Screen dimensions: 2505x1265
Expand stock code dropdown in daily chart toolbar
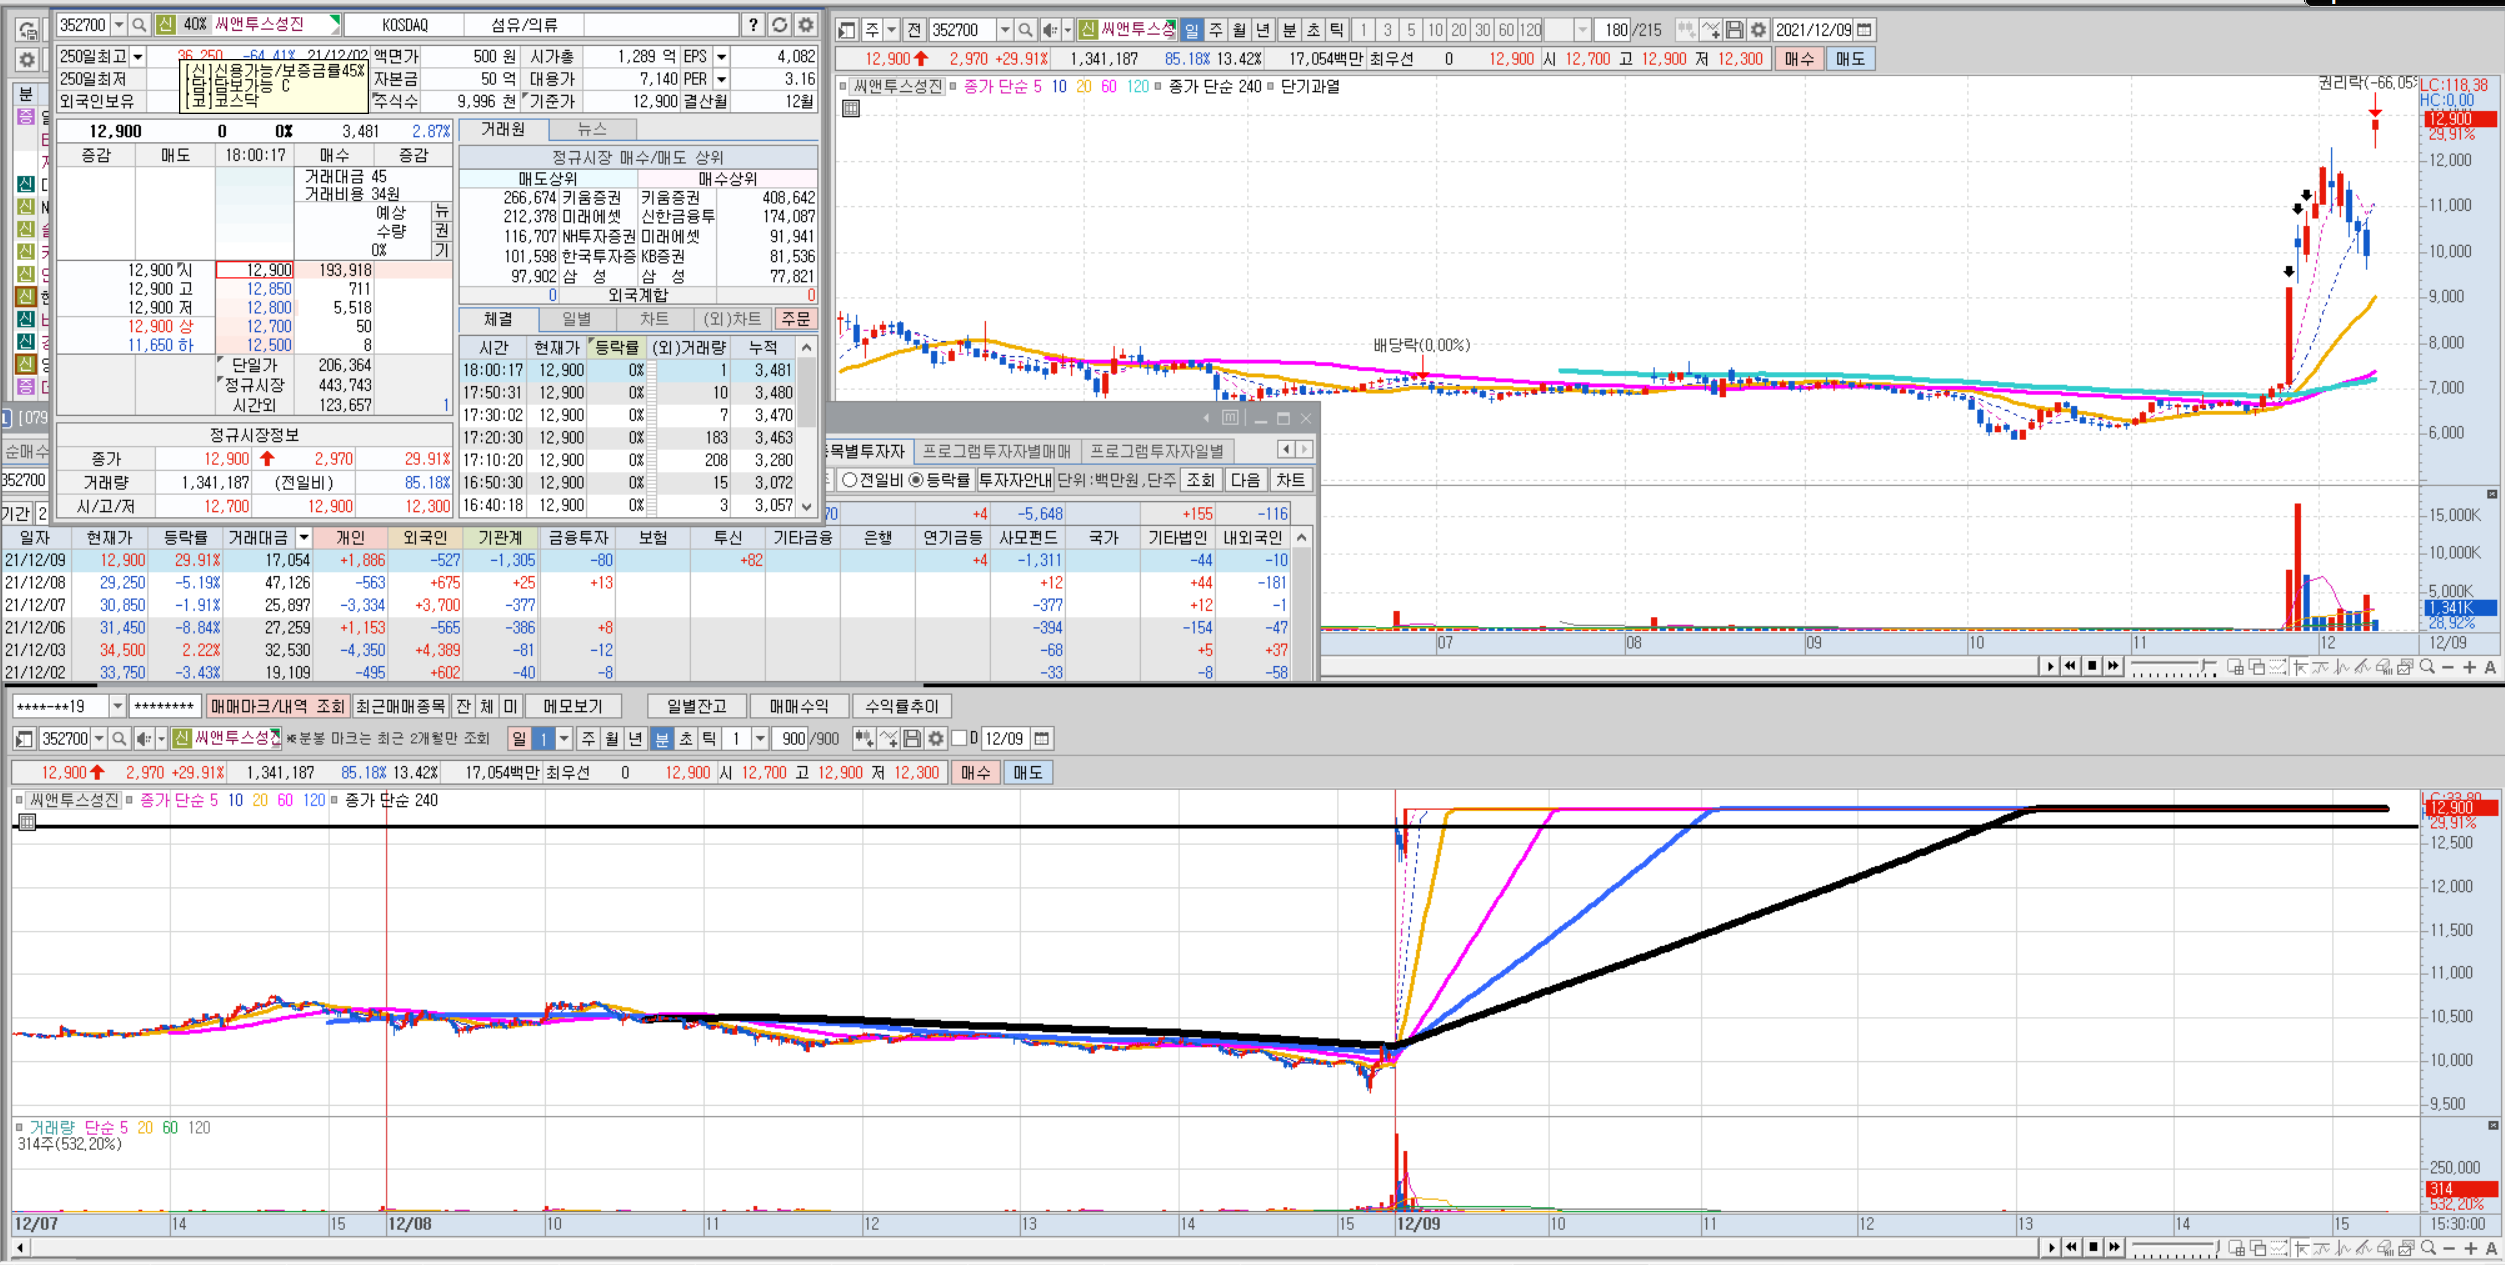(x=1005, y=30)
